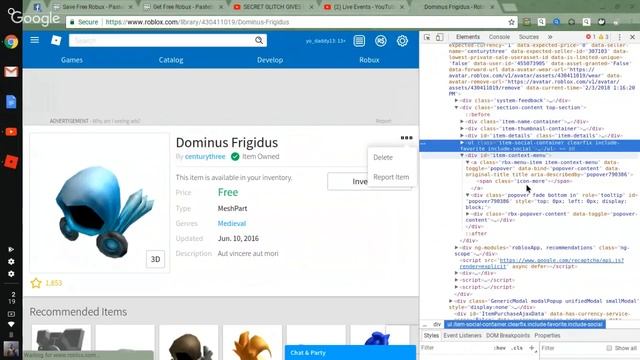Enable the Show all checkbox
This screenshot has width=640, height=360.
[x=609, y=348]
